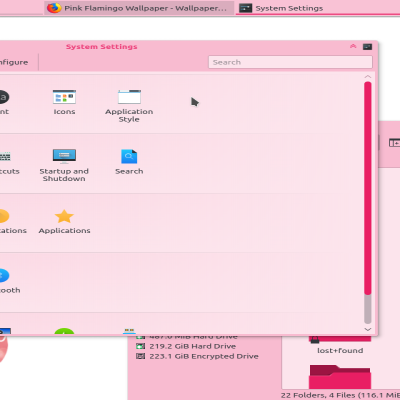Click the dark window icon in System Settings titlebar
This screenshot has height=400, width=400.
367,47
